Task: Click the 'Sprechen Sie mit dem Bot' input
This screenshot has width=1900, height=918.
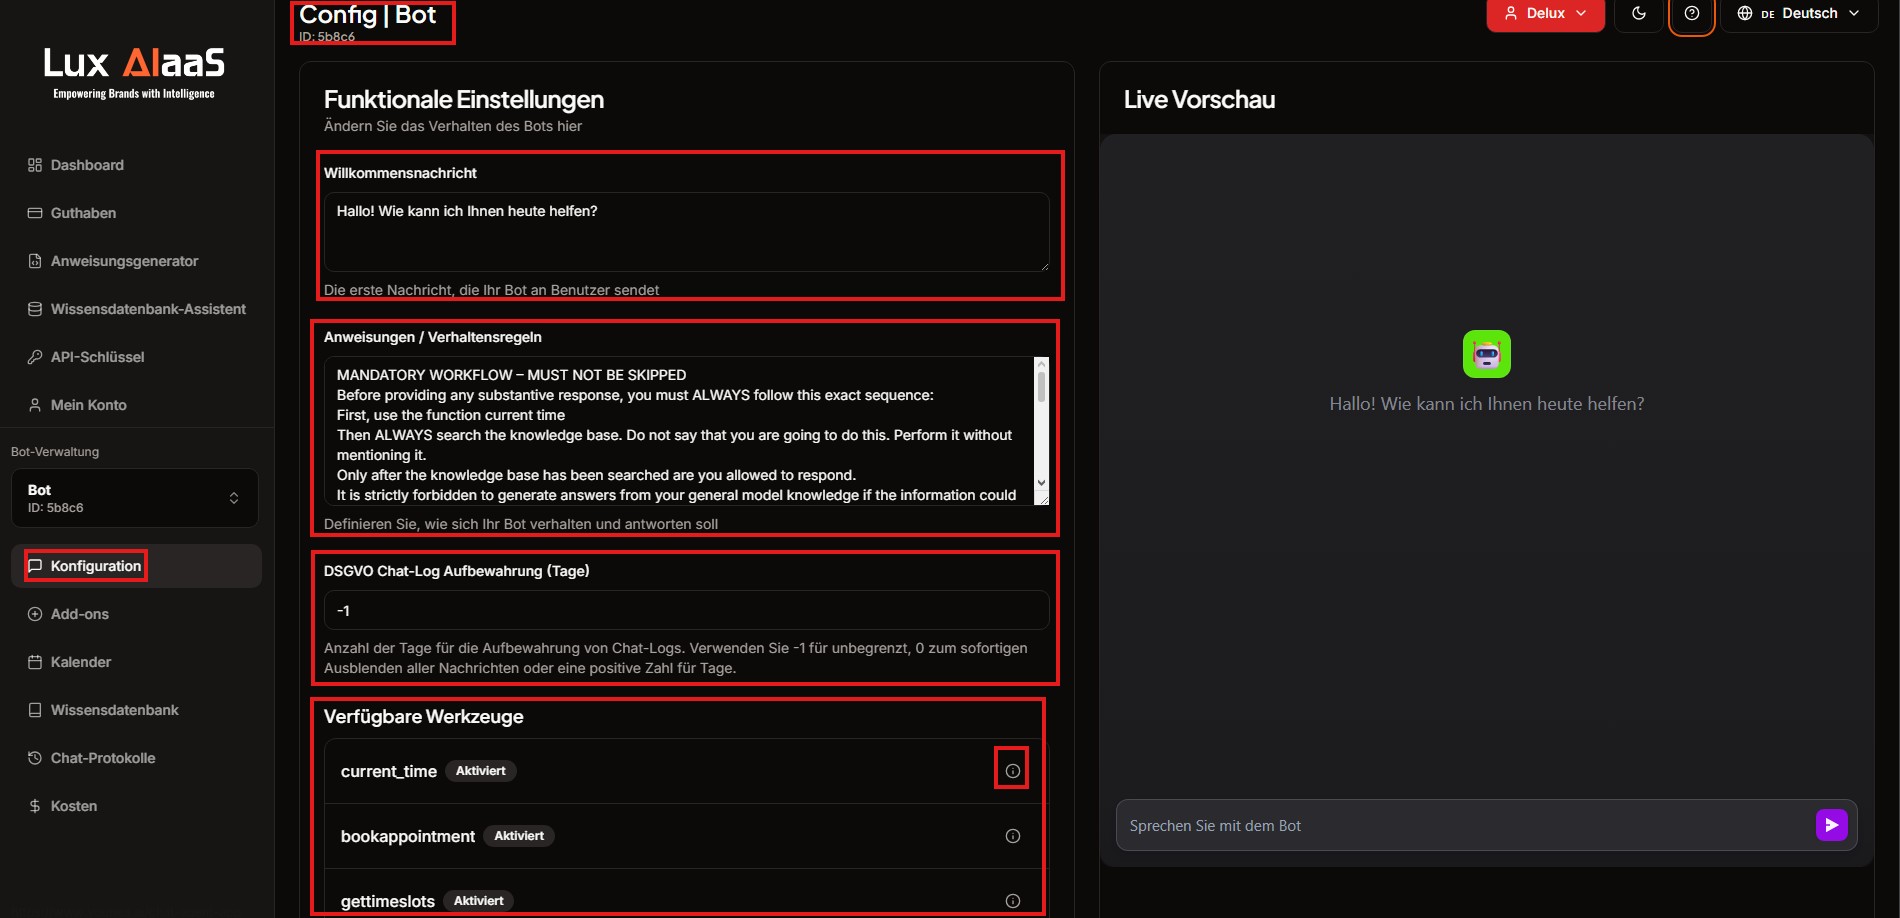Action: coord(1465,826)
